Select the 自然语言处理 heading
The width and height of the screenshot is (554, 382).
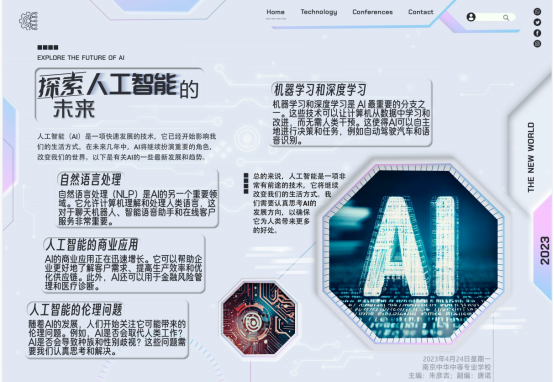click(90, 179)
